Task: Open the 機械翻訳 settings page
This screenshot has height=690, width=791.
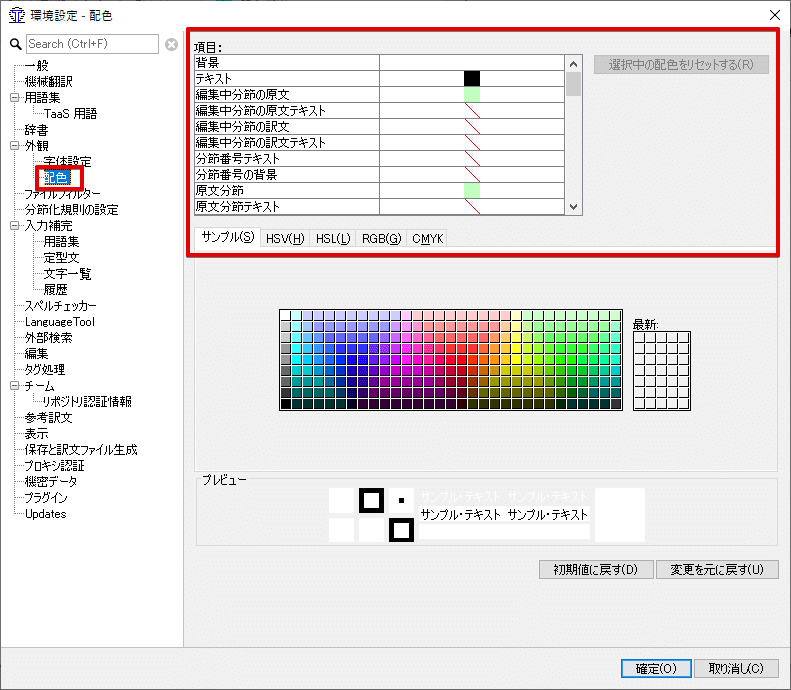Action: pyautogui.click(x=49, y=82)
